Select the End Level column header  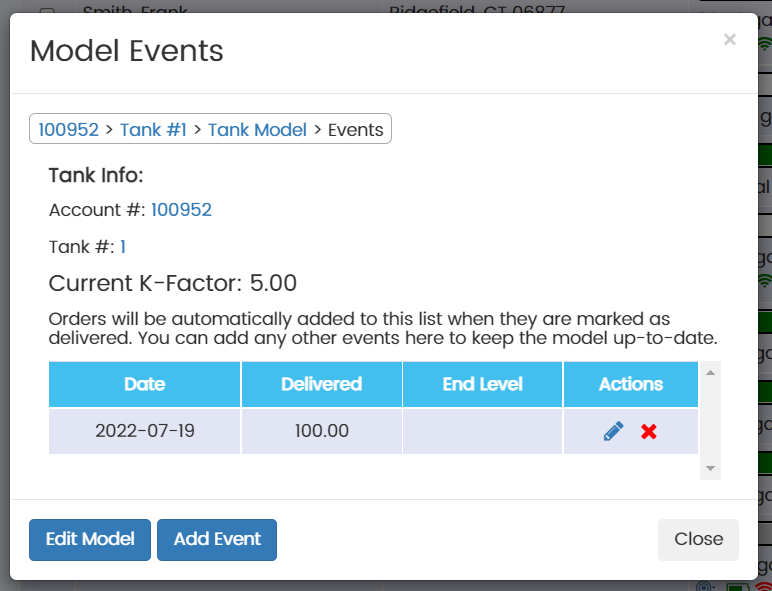pos(482,384)
